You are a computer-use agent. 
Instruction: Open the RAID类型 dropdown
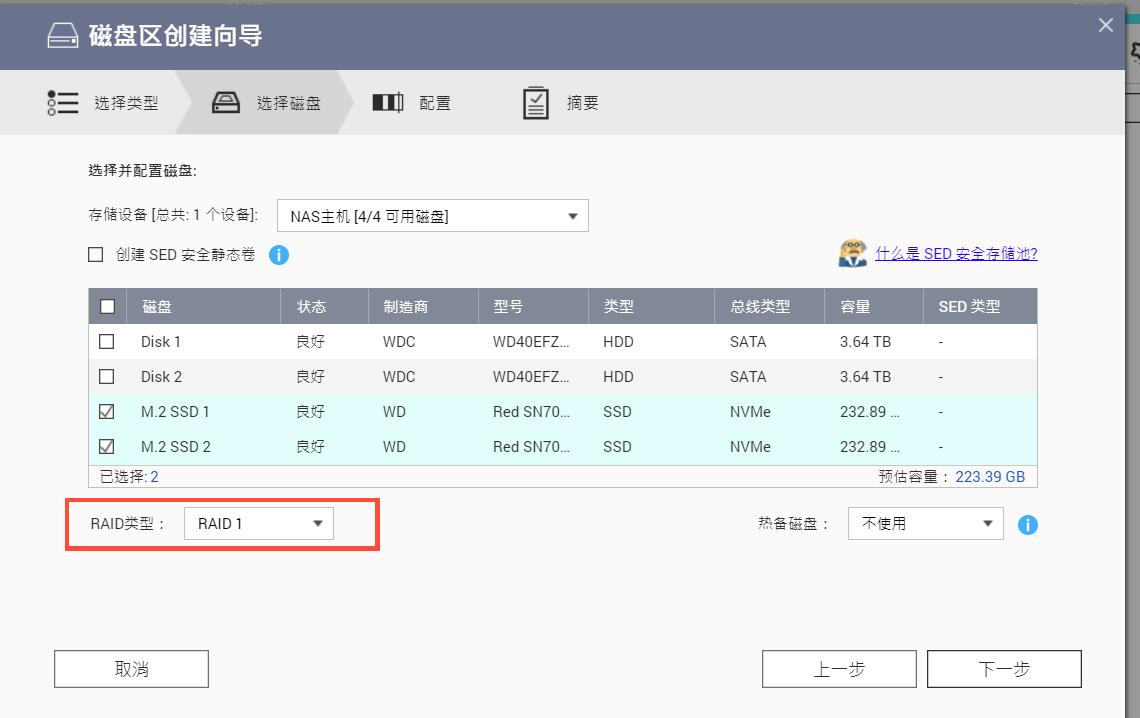click(258, 522)
